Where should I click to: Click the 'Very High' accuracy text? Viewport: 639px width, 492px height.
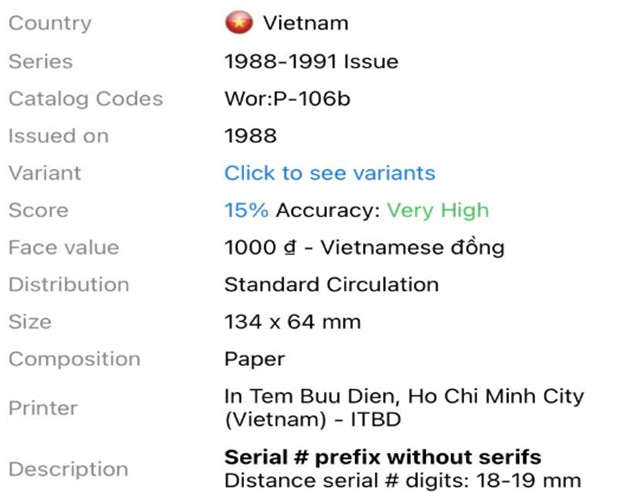[x=438, y=210]
